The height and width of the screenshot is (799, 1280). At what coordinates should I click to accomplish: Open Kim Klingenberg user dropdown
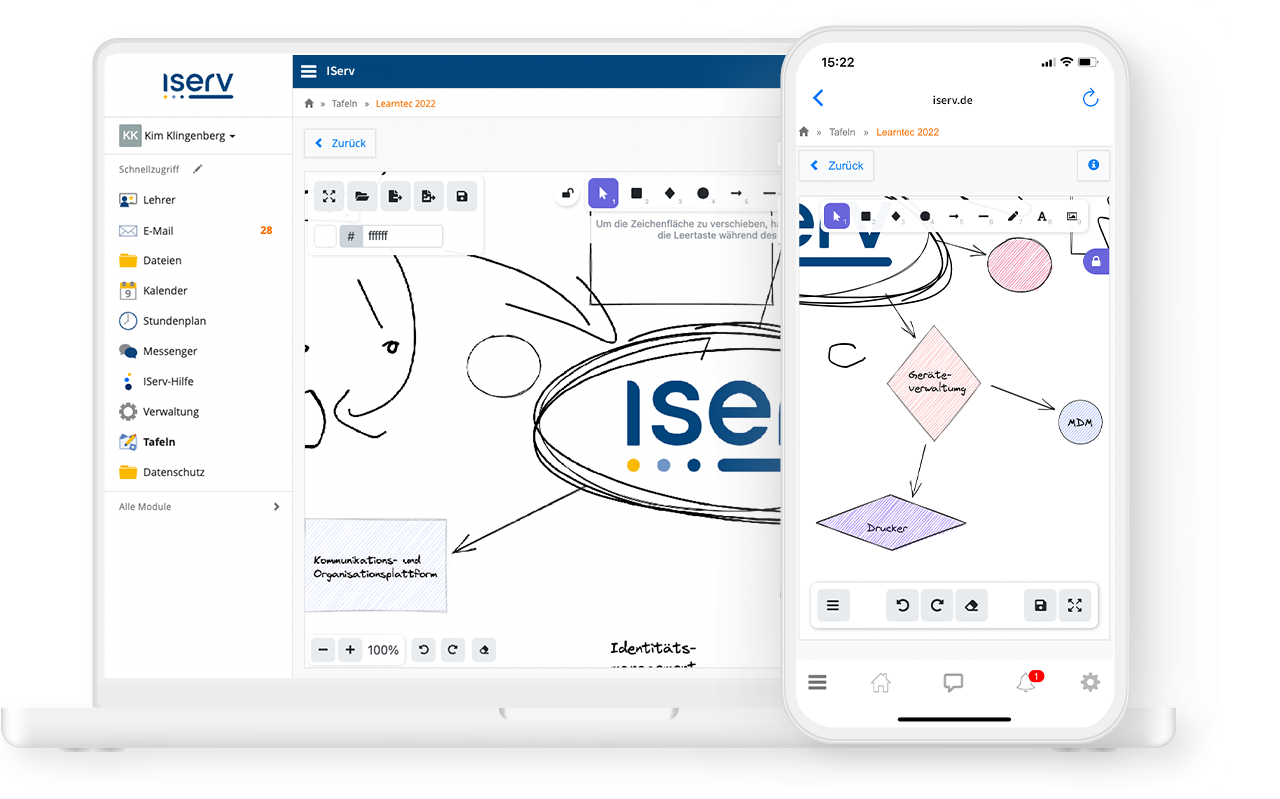tap(178, 136)
